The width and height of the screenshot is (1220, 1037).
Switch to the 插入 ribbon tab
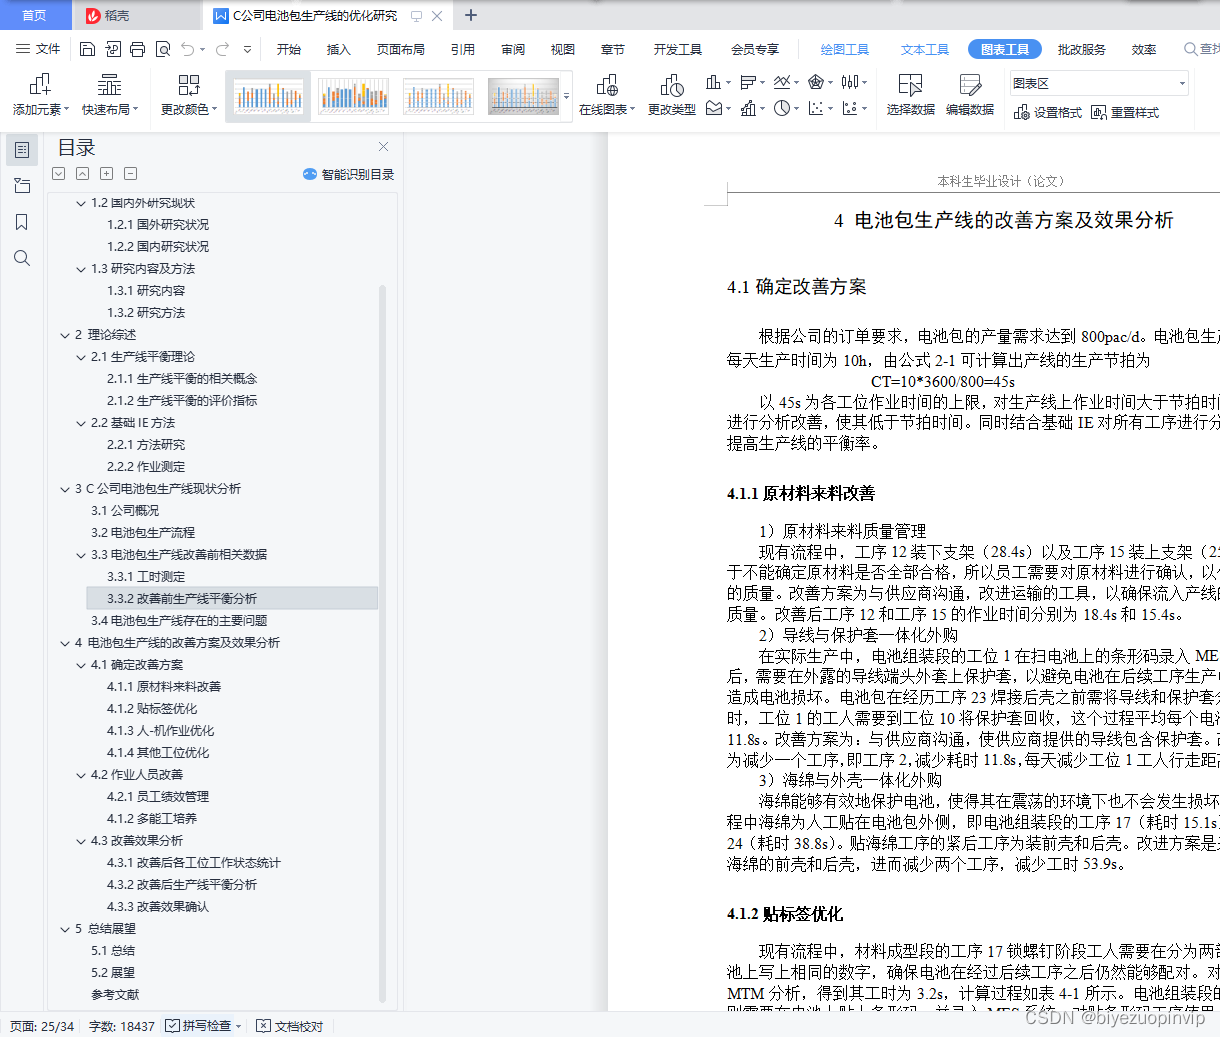(339, 49)
